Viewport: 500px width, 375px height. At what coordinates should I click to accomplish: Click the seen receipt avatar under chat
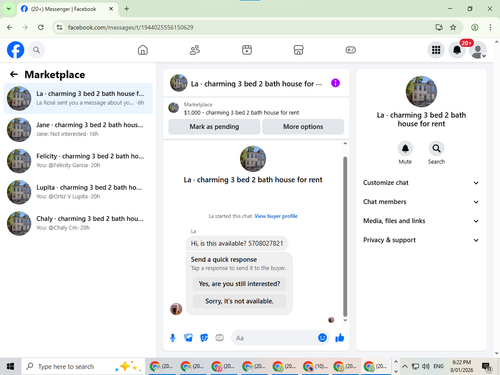(331, 320)
